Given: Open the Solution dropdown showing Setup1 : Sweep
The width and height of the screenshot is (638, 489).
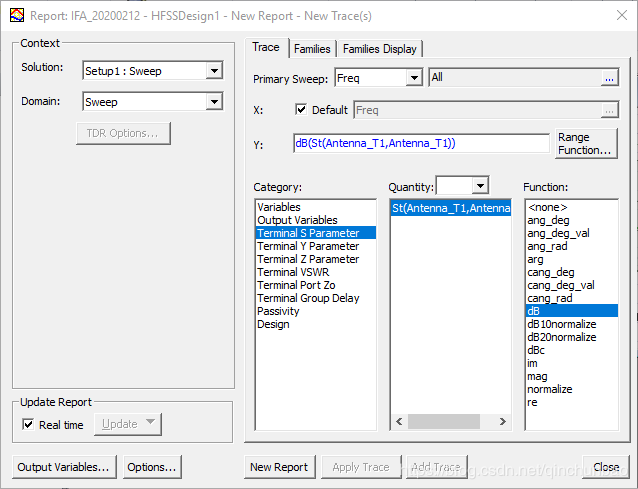Looking at the screenshot, I should tap(214, 71).
